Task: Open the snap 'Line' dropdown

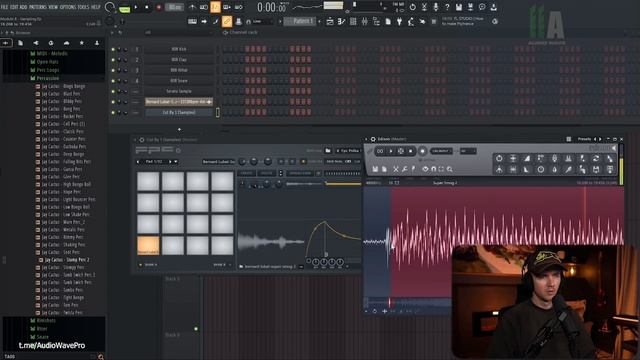Action: click(x=261, y=22)
